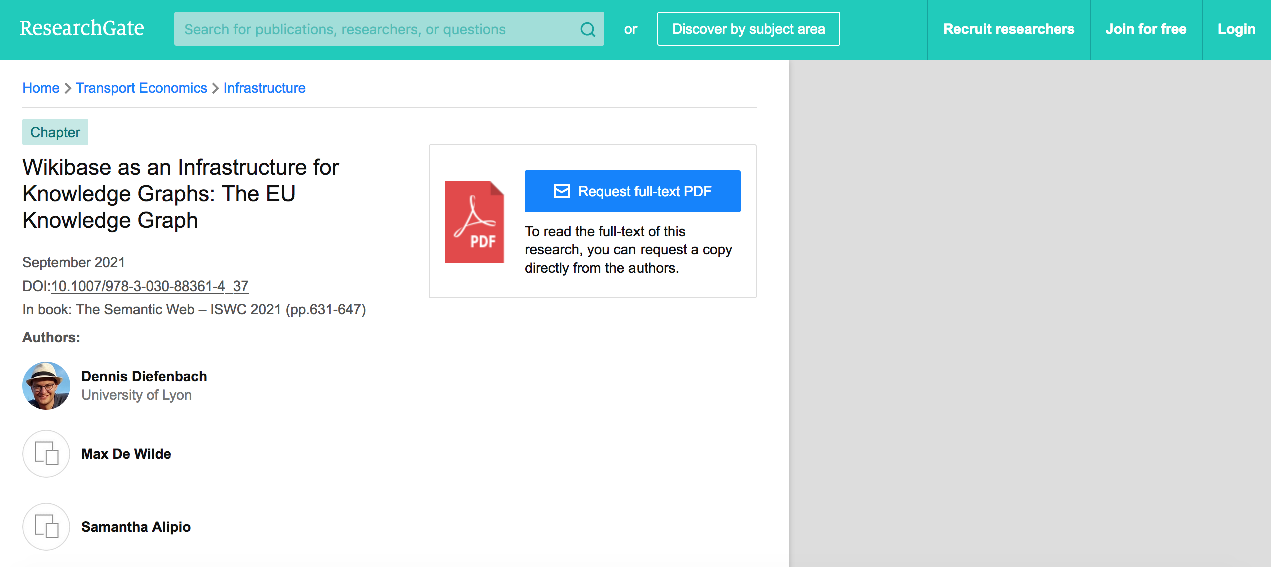Click Max De Wilde's placeholder avatar icon
The image size is (1271, 567).
coord(46,454)
